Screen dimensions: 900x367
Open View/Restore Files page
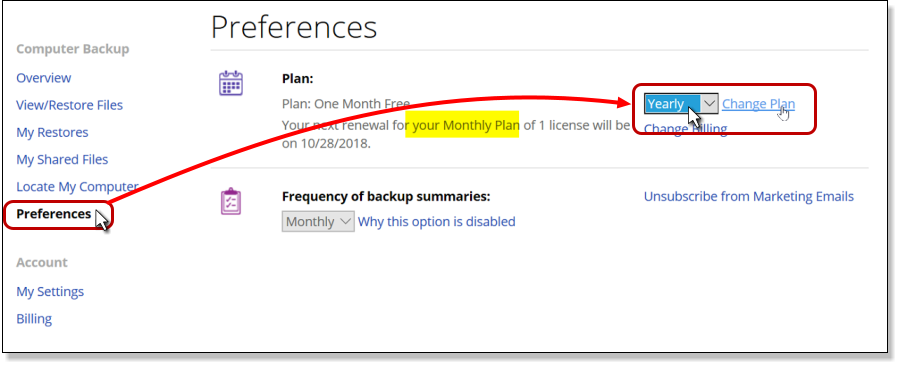(x=69, y=105)
